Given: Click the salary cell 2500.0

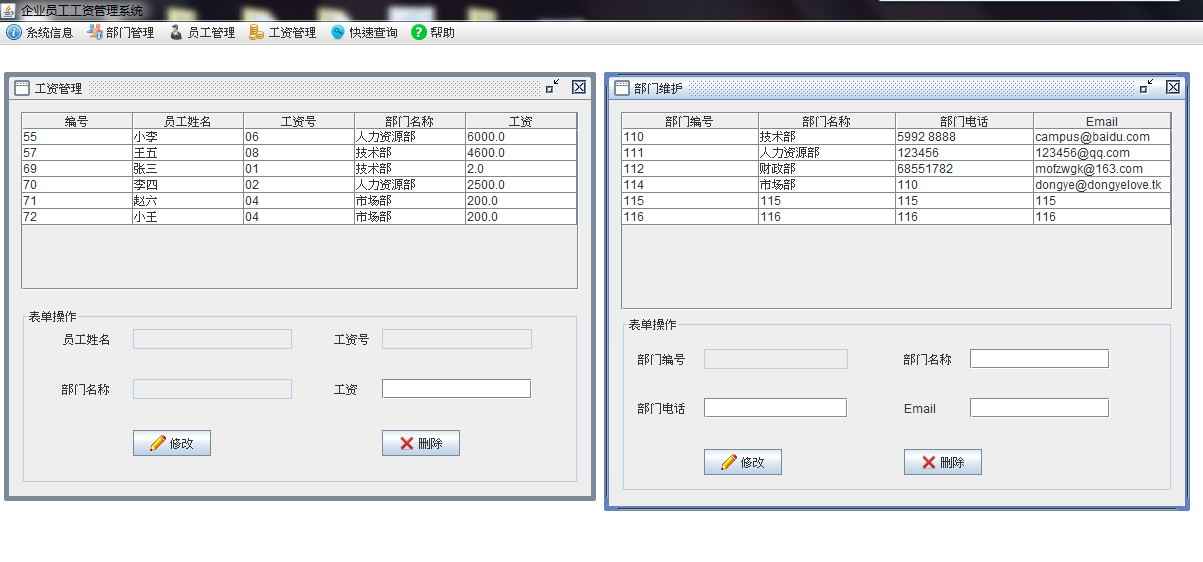Looking at the screenshot, I should click(521, 185).
